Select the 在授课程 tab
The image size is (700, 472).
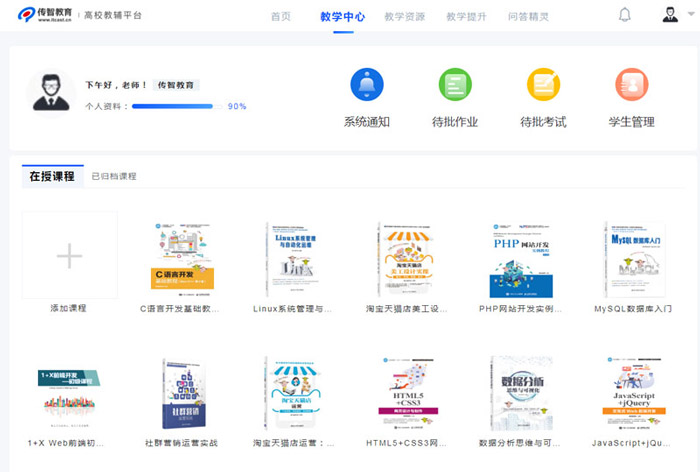click(52, 176)
